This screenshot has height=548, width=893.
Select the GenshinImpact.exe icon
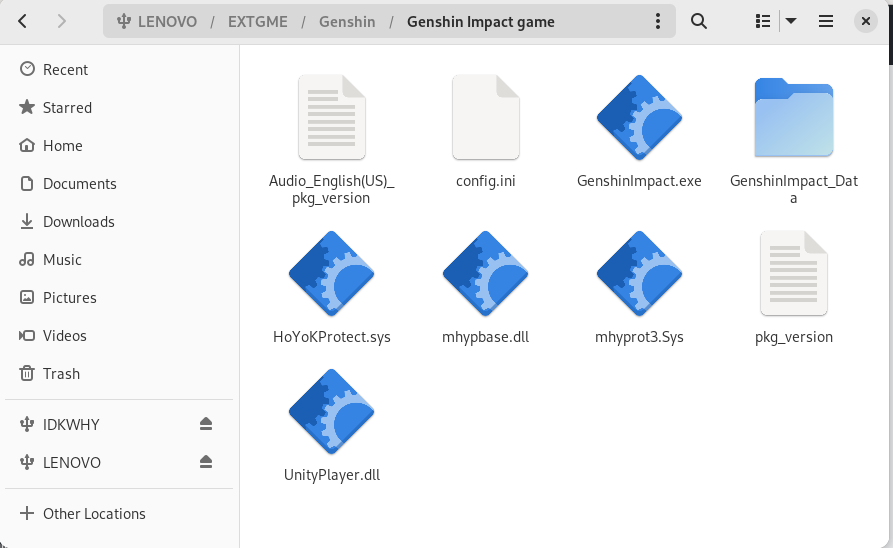[640, 117]
